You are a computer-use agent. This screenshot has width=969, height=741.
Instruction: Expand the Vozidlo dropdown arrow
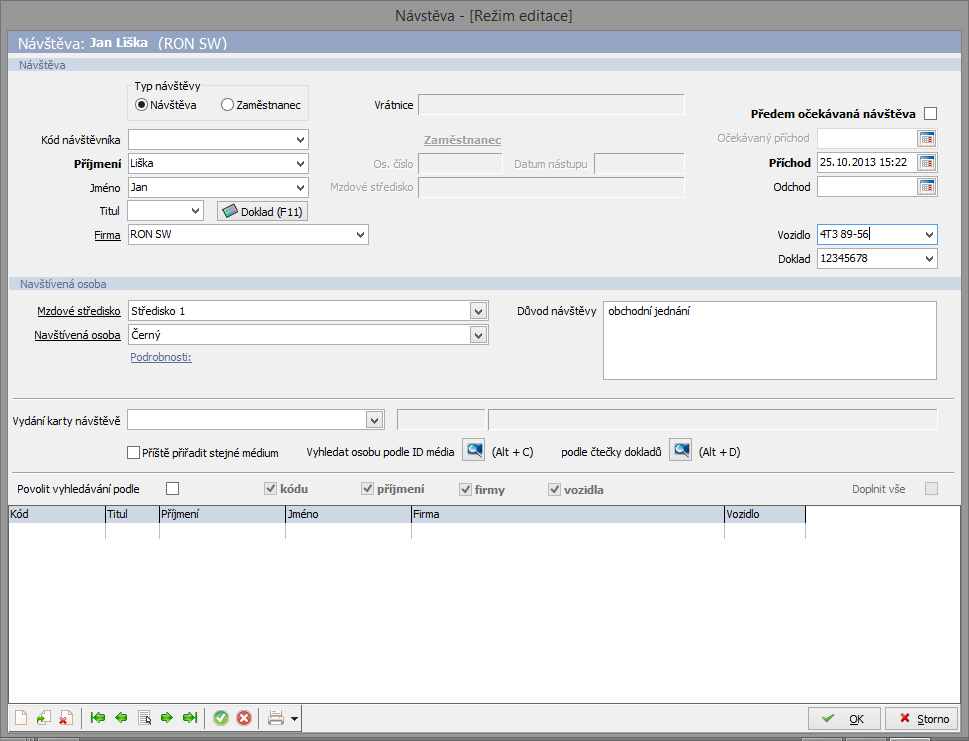(x=929, y=235)
